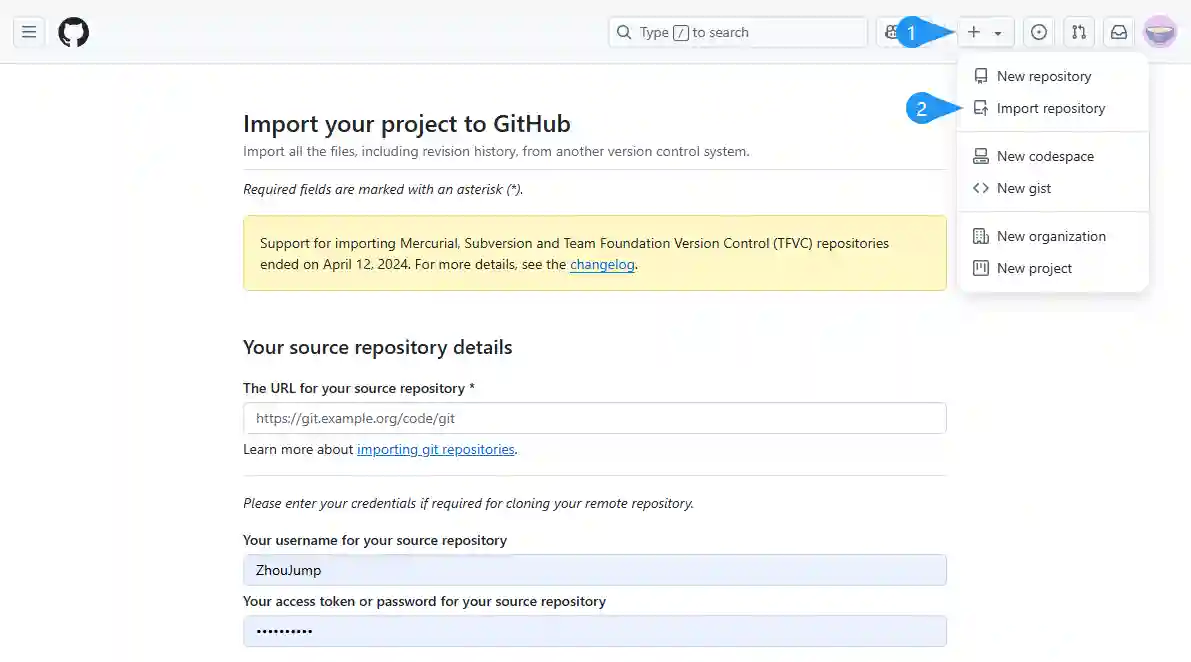1191x662 pixels.
Task: Open the user avatar menu
Action: 1159,32
